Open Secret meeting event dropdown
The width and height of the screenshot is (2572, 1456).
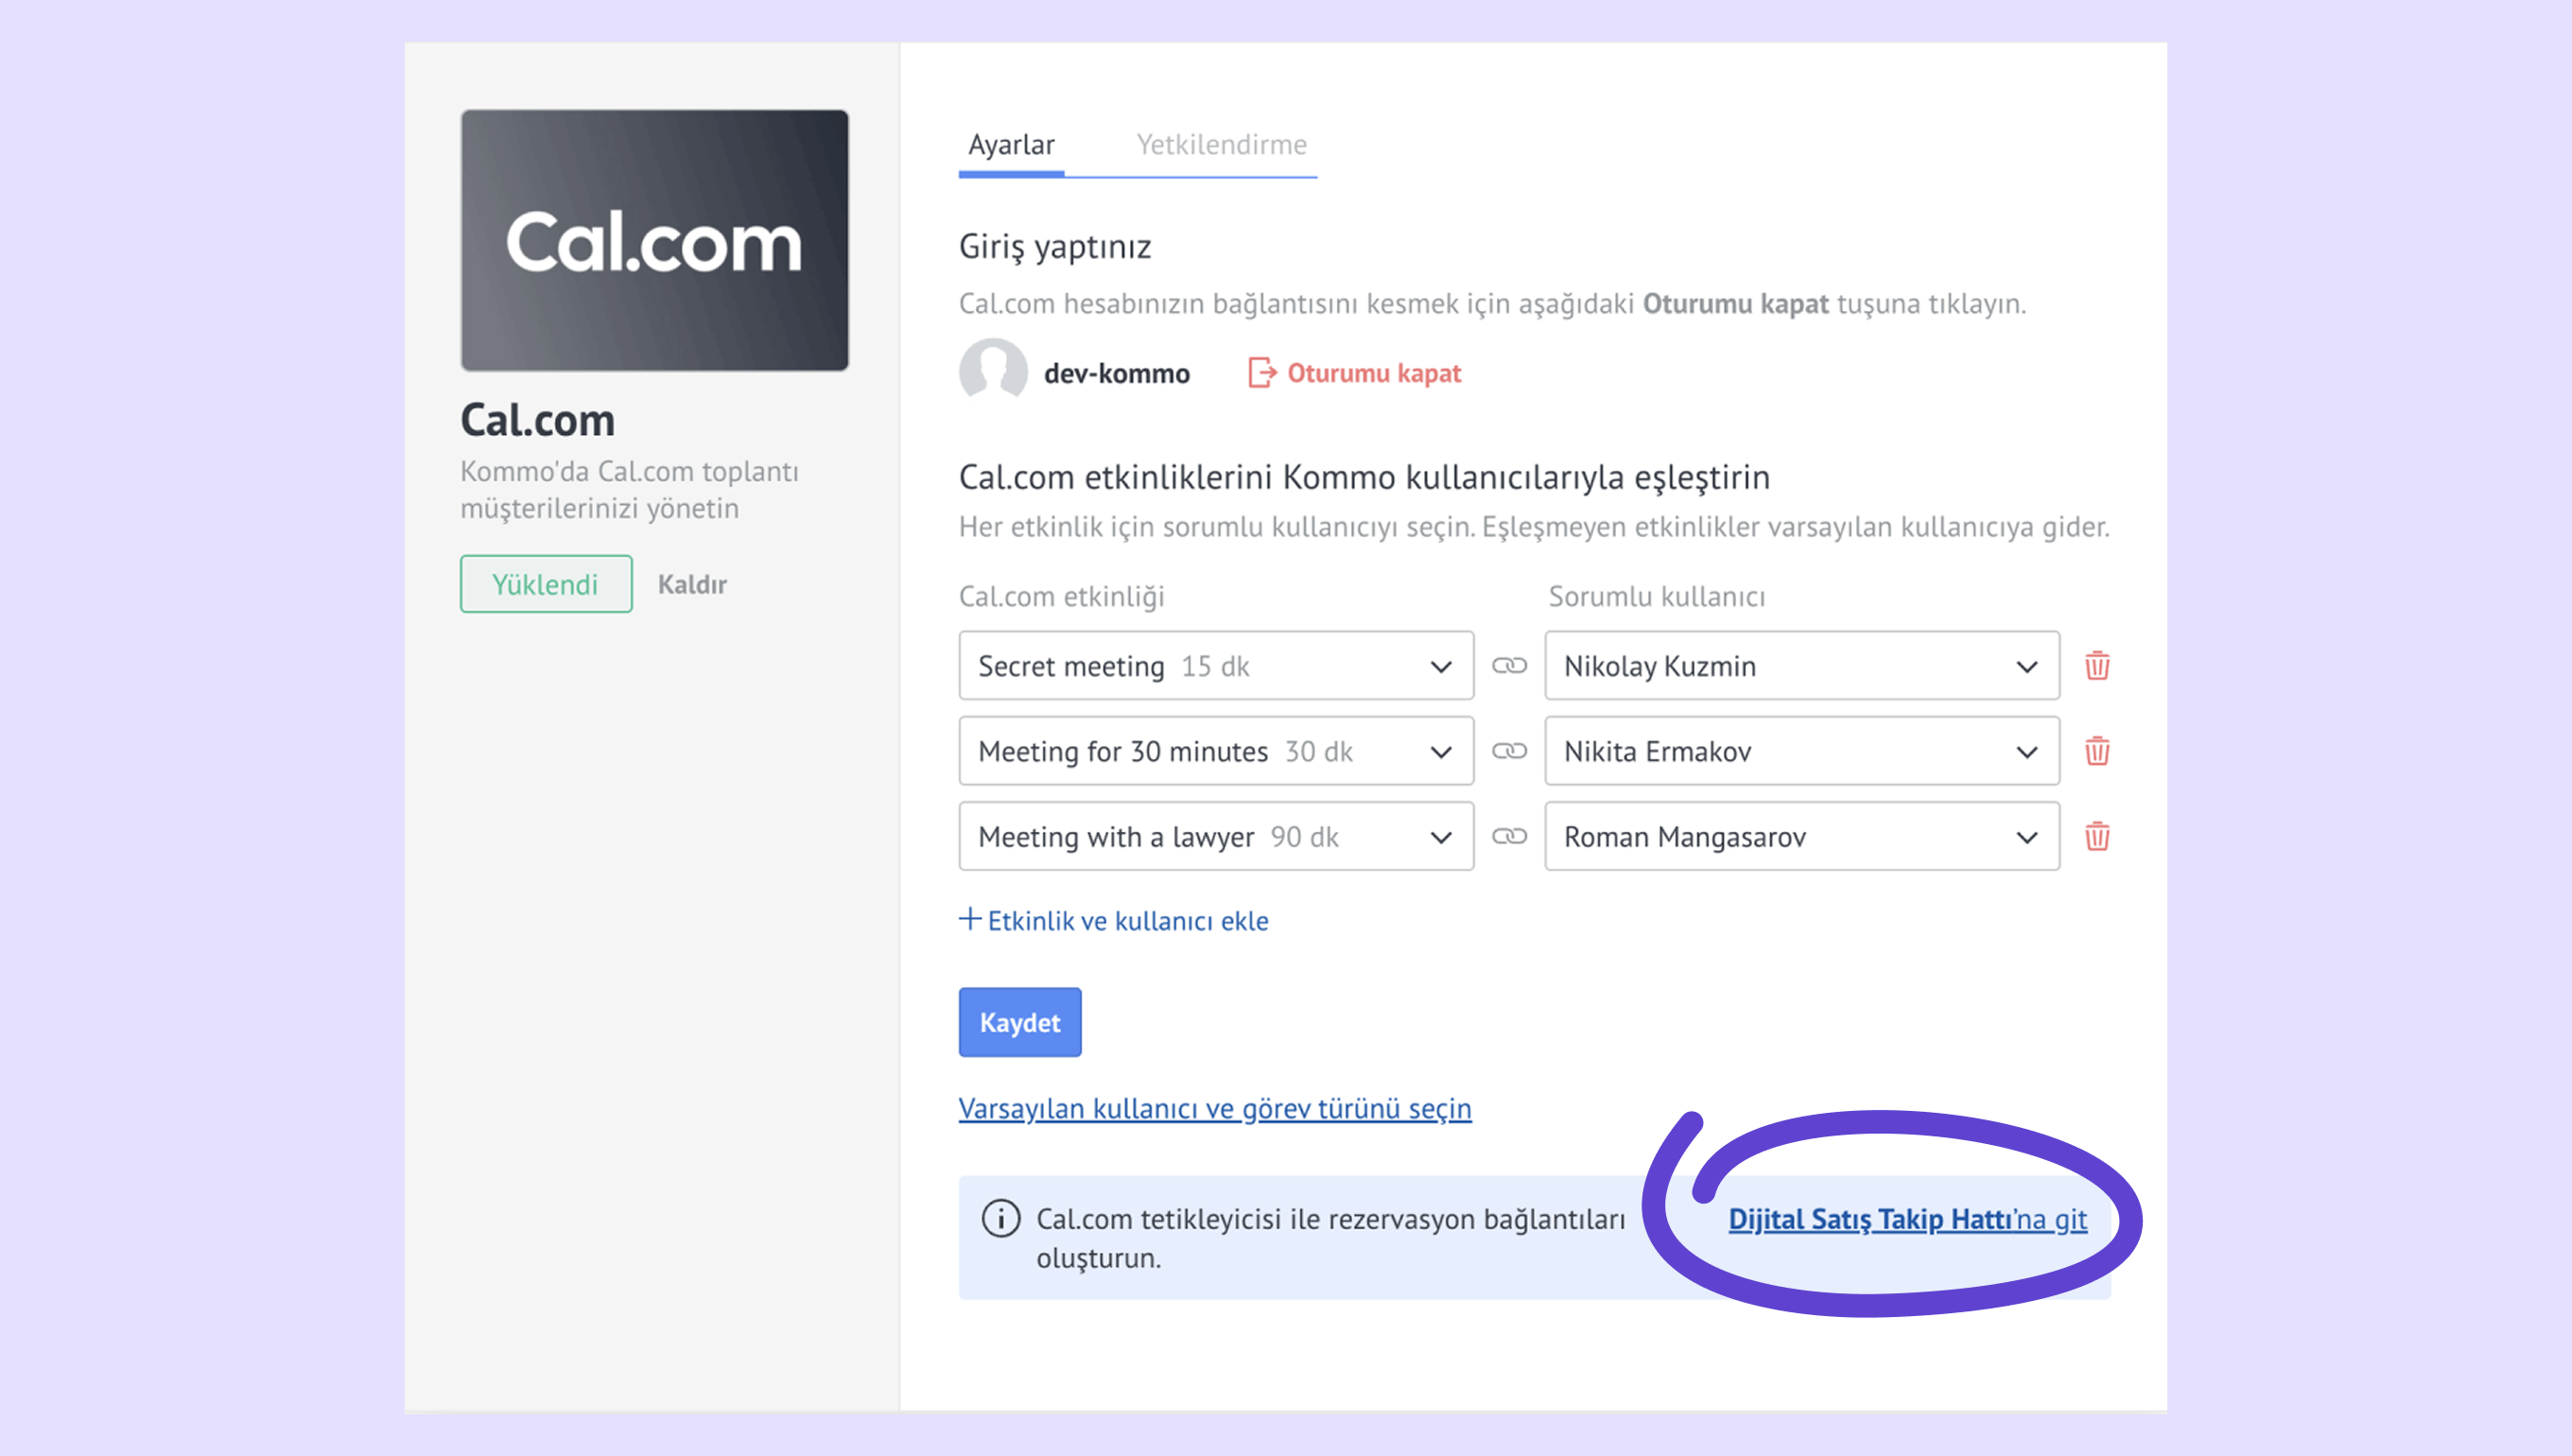click(1215, 666)
